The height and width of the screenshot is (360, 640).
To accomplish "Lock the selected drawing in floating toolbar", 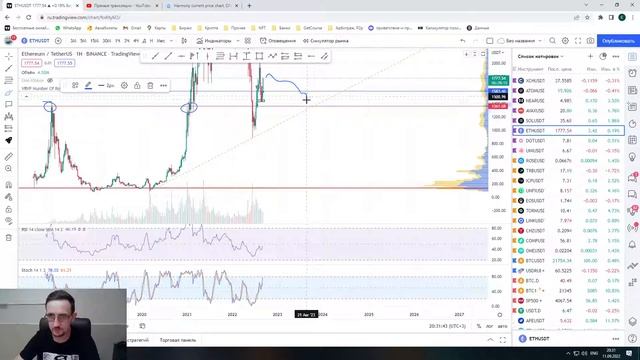I will click(x=137, y=85).
